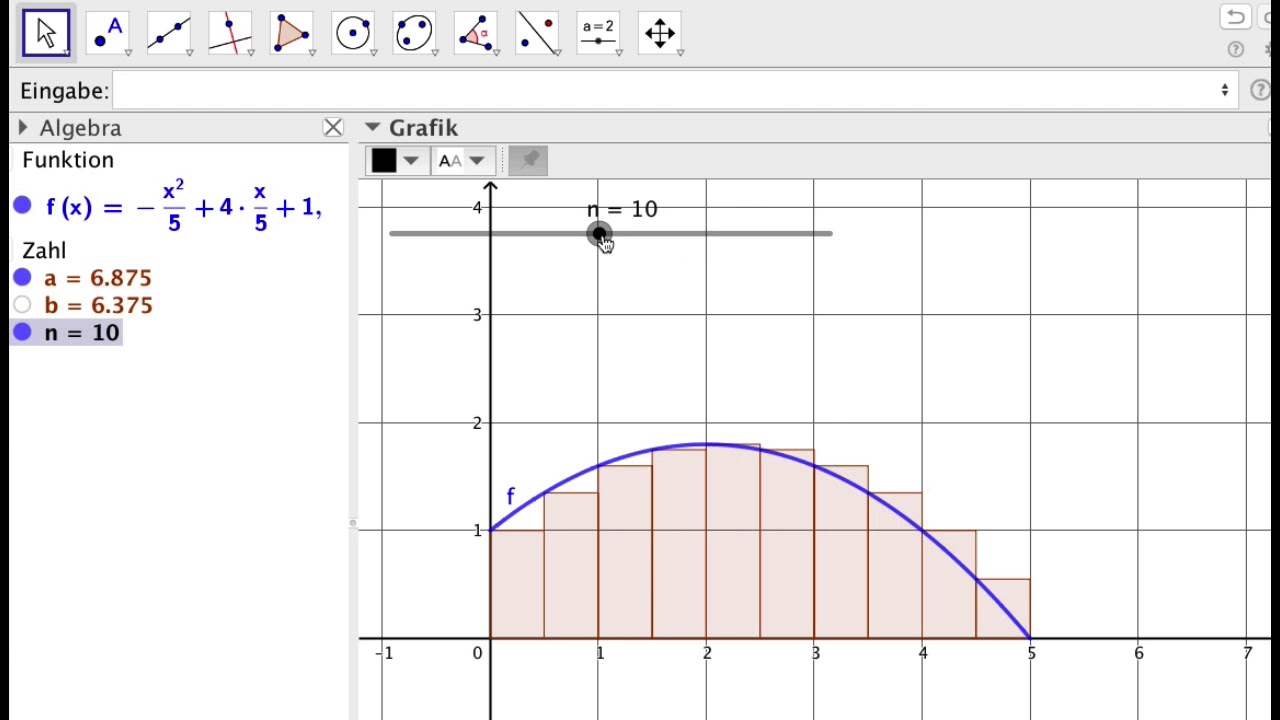The image size is (1280, 720).
Task: Open Polygon tool submenu arrow
Action: coord(312,52)
